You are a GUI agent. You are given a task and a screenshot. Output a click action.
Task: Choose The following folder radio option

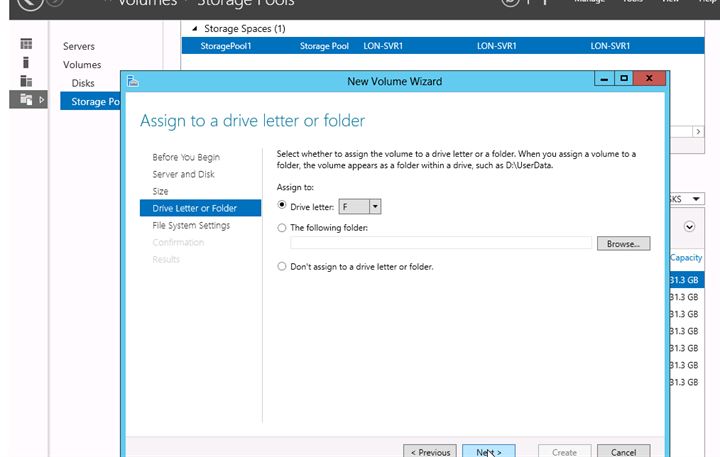point(282,228)
